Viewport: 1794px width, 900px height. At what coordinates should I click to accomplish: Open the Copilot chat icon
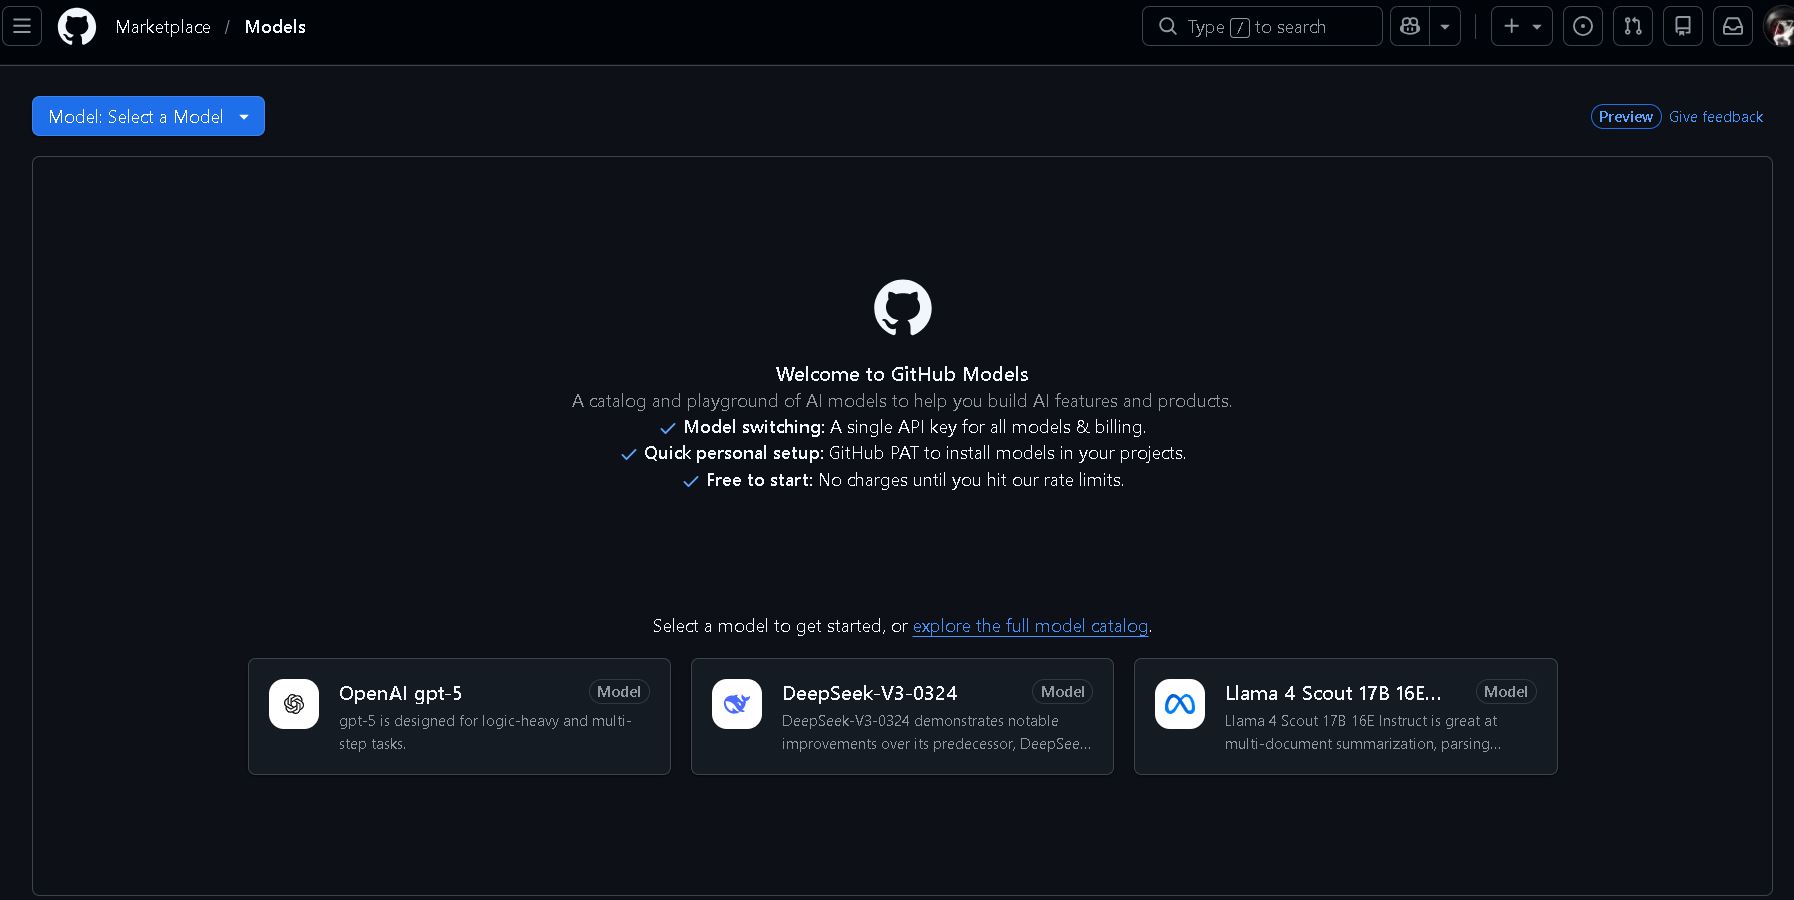pos(1410,26)
